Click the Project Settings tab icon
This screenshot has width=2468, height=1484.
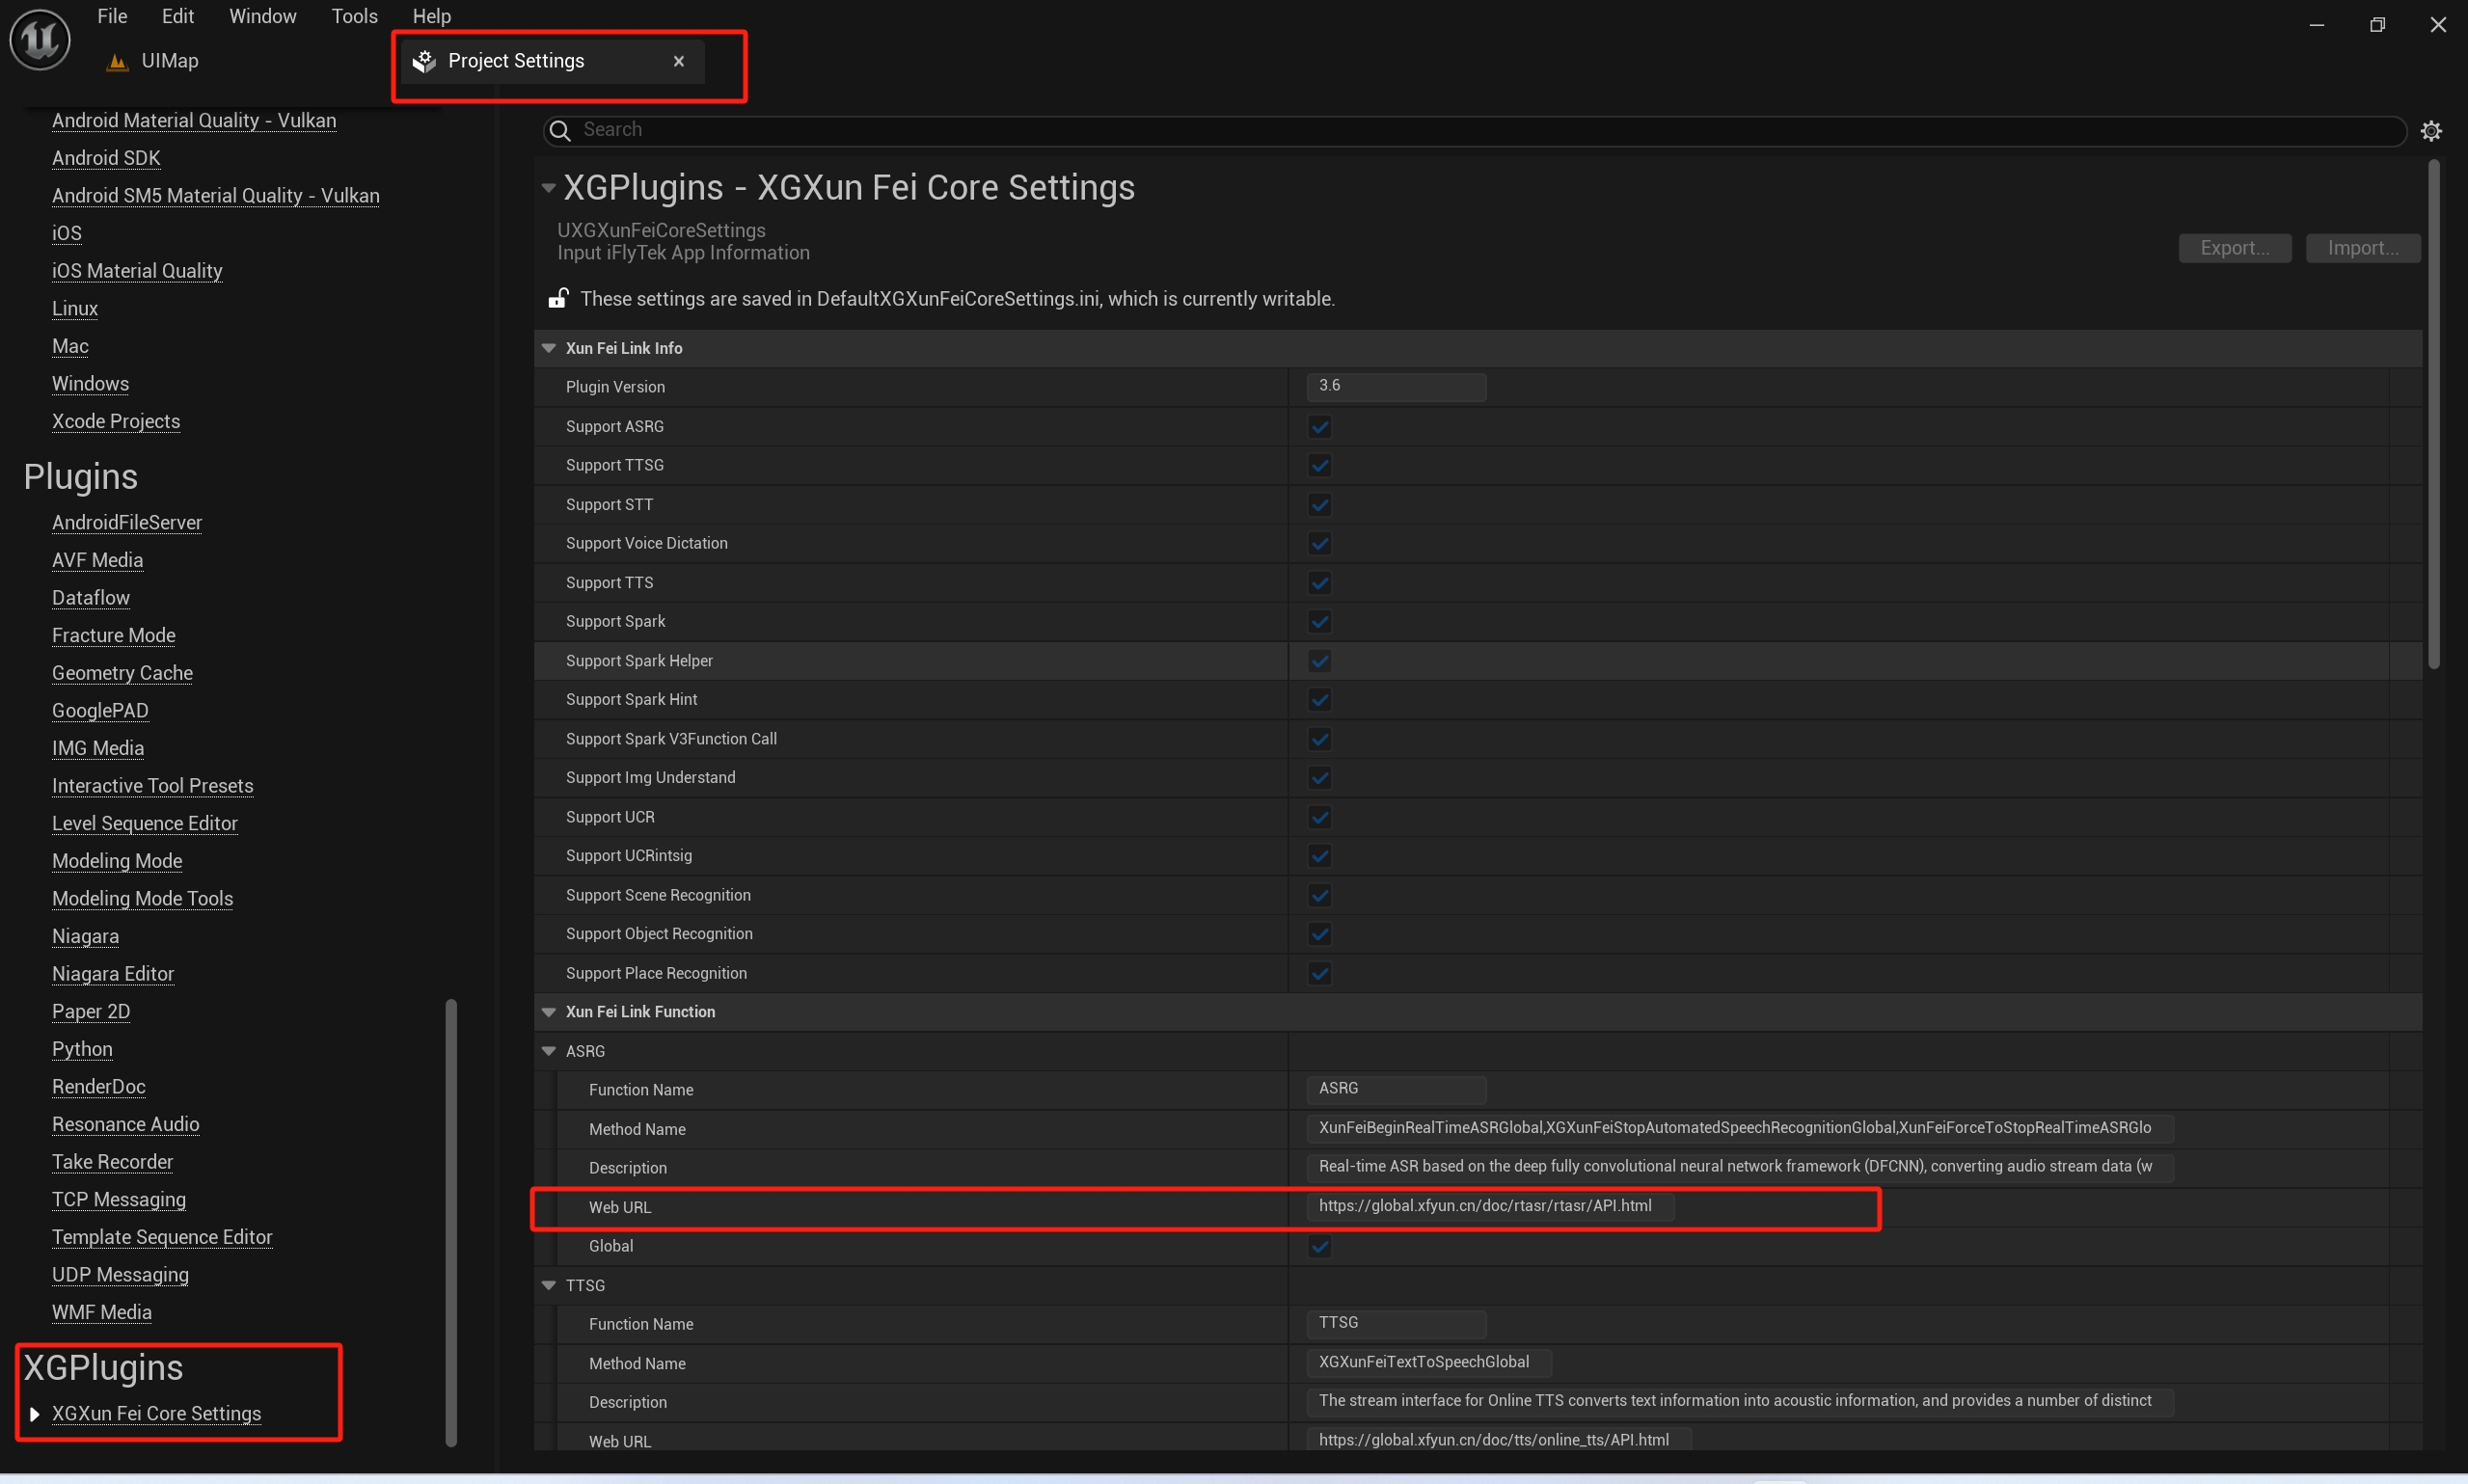coord(424,61)
